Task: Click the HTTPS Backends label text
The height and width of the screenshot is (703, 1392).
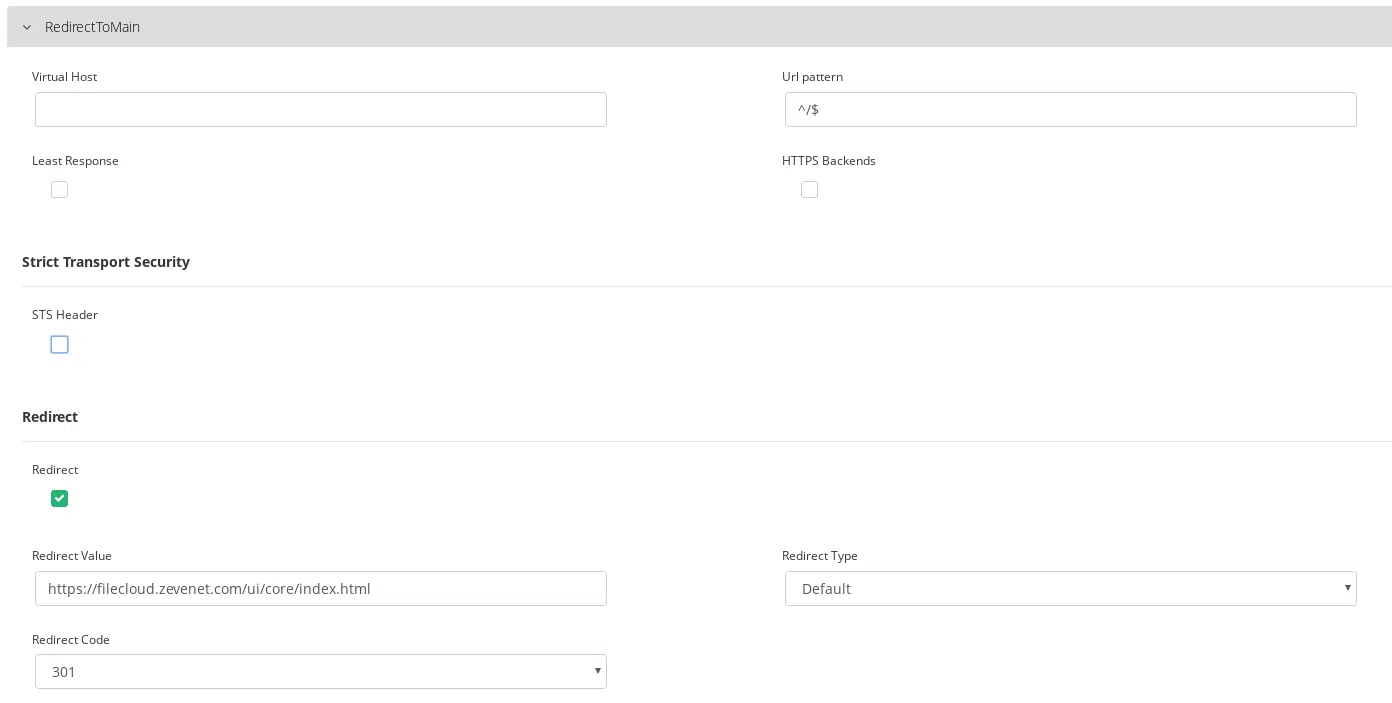Action: [x=828, y=161]
